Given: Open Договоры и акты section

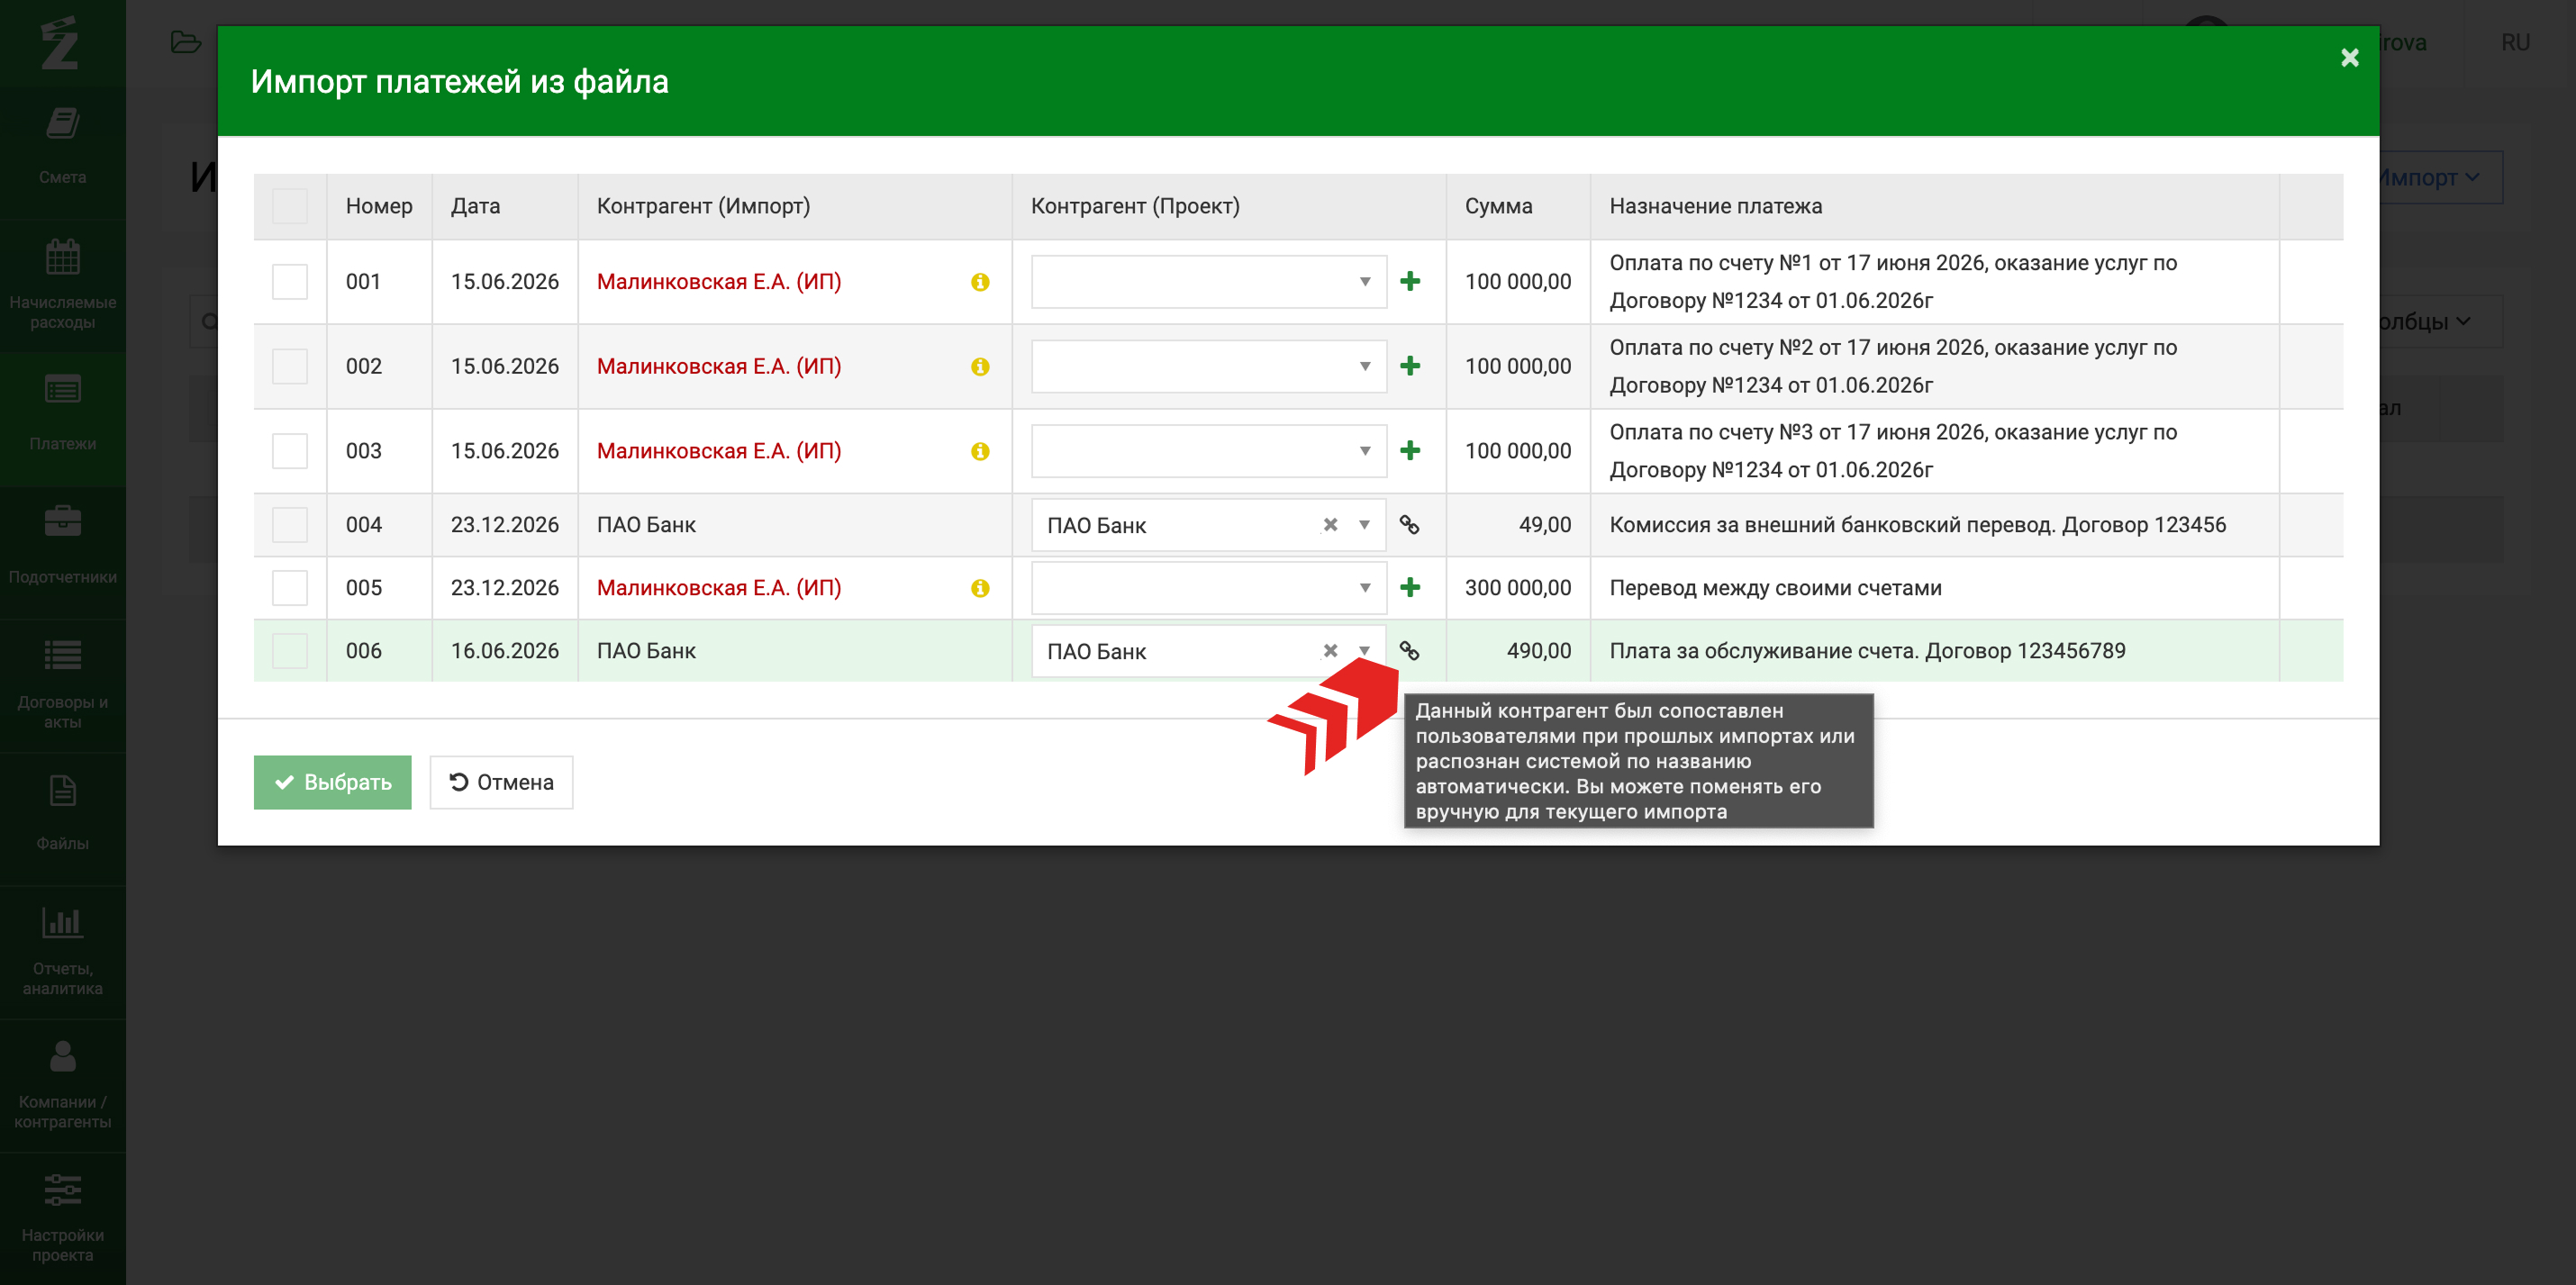Looking at the screenshot, I should click(63, 684).
